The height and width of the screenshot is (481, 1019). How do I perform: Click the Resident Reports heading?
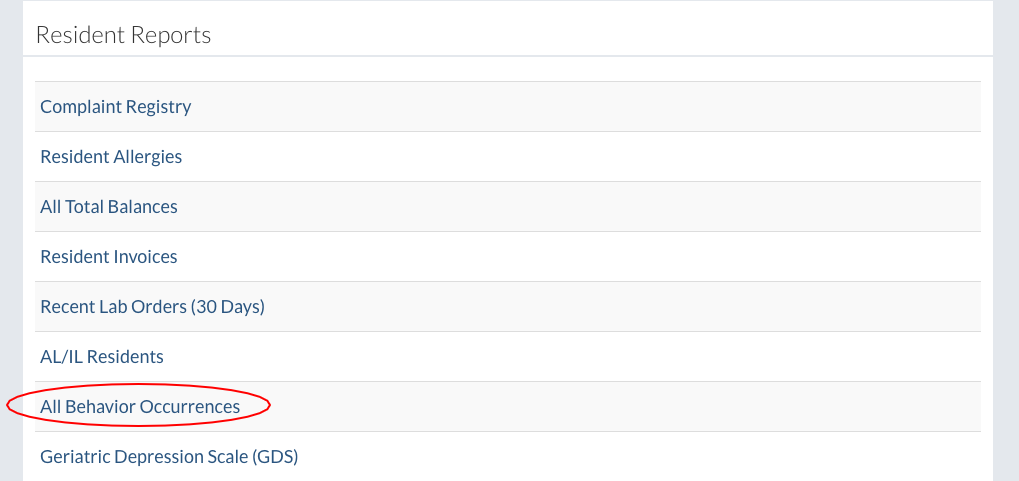pyautogui.click(x=124, y=35)
